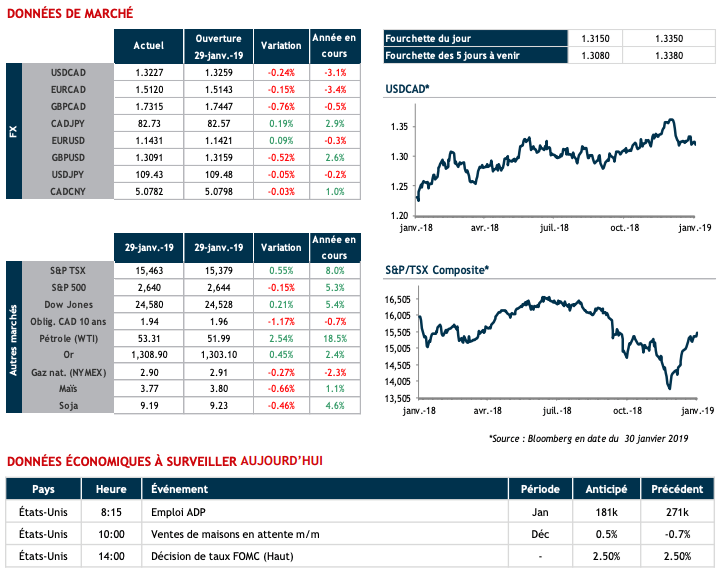
Task: Click the FX table 'Variation' header
Action: (281, 45)
